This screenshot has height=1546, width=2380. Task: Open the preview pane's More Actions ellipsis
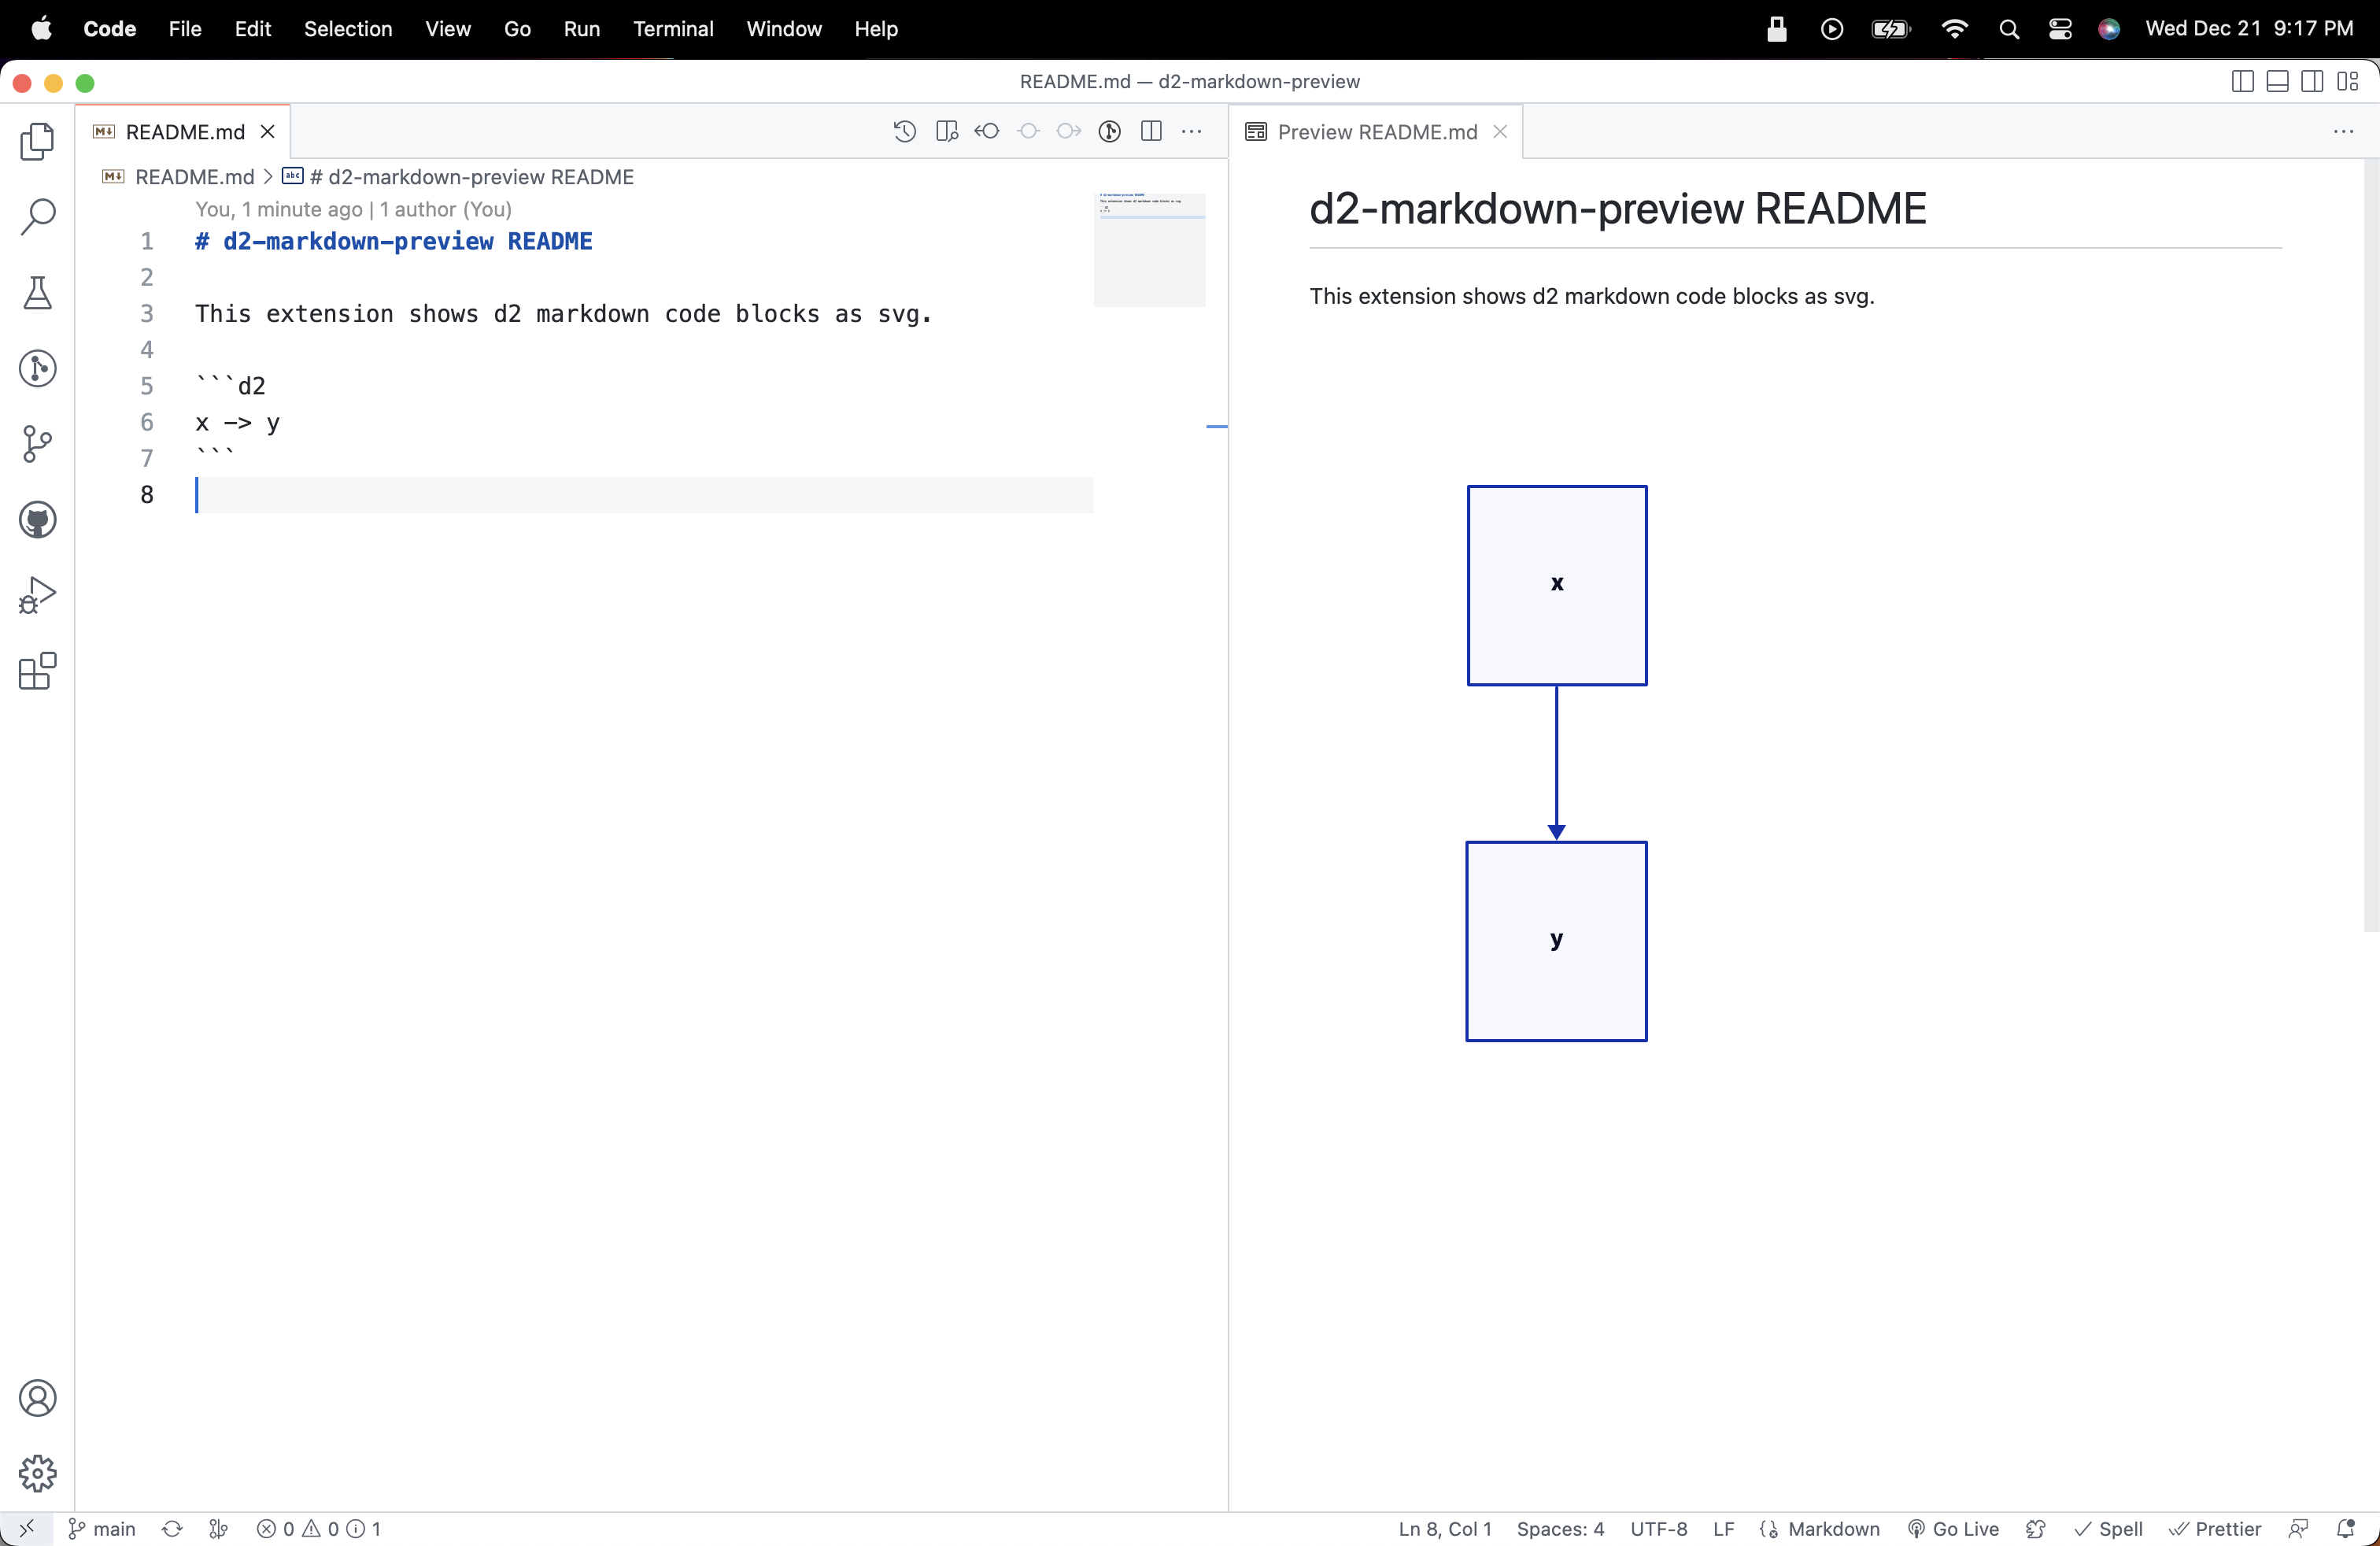[x=2344, y=131]
